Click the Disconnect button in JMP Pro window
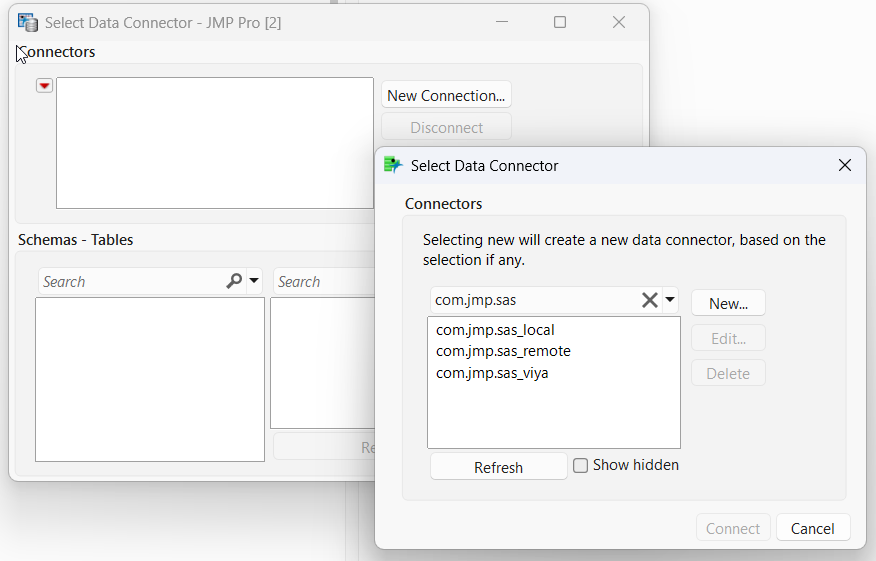 446,127
